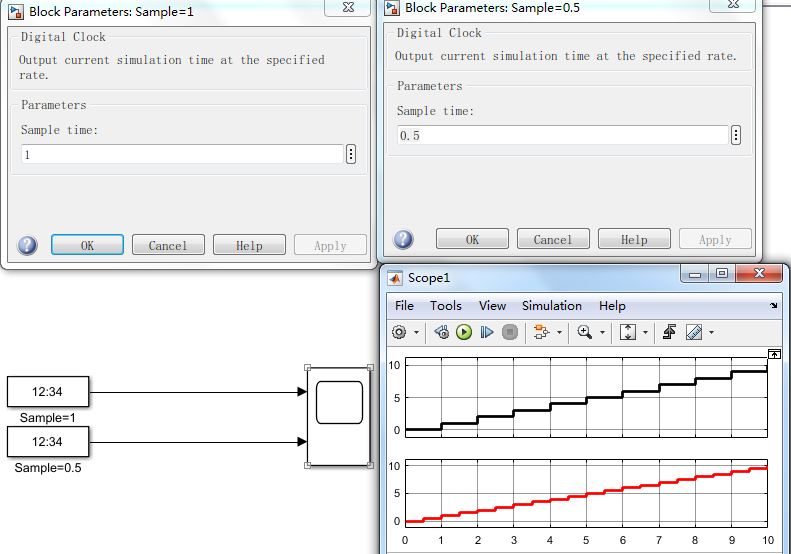This screenshot has width=791, height=554.
Task: Open the Scope configuration properties gear
Action: pos(399,333)
